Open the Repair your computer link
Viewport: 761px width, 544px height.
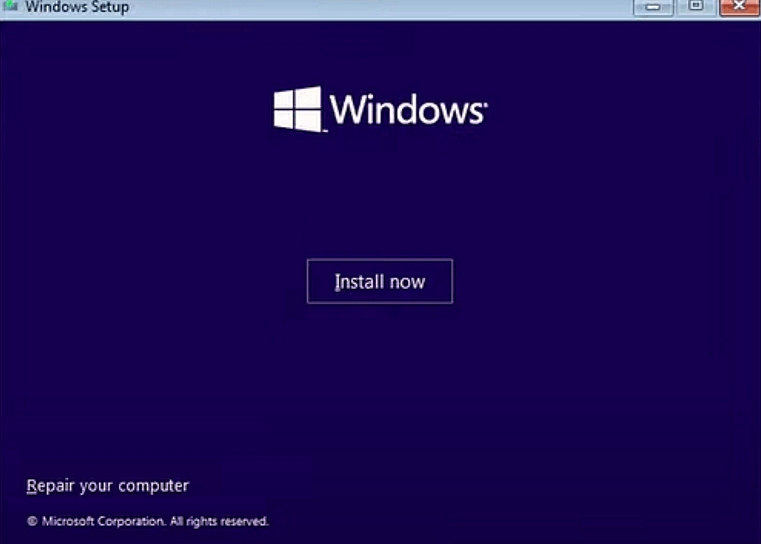point(107,486)
